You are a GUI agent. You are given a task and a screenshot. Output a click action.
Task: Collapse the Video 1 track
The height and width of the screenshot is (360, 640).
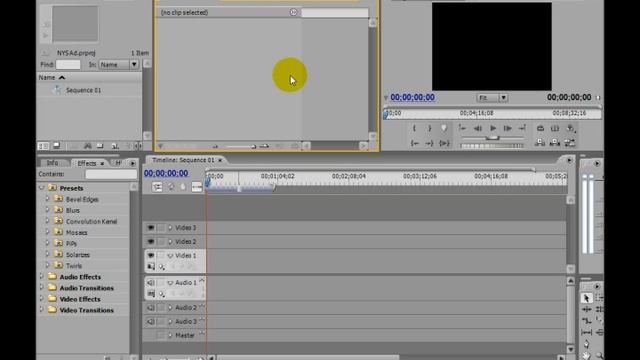(x=170, y=256)
